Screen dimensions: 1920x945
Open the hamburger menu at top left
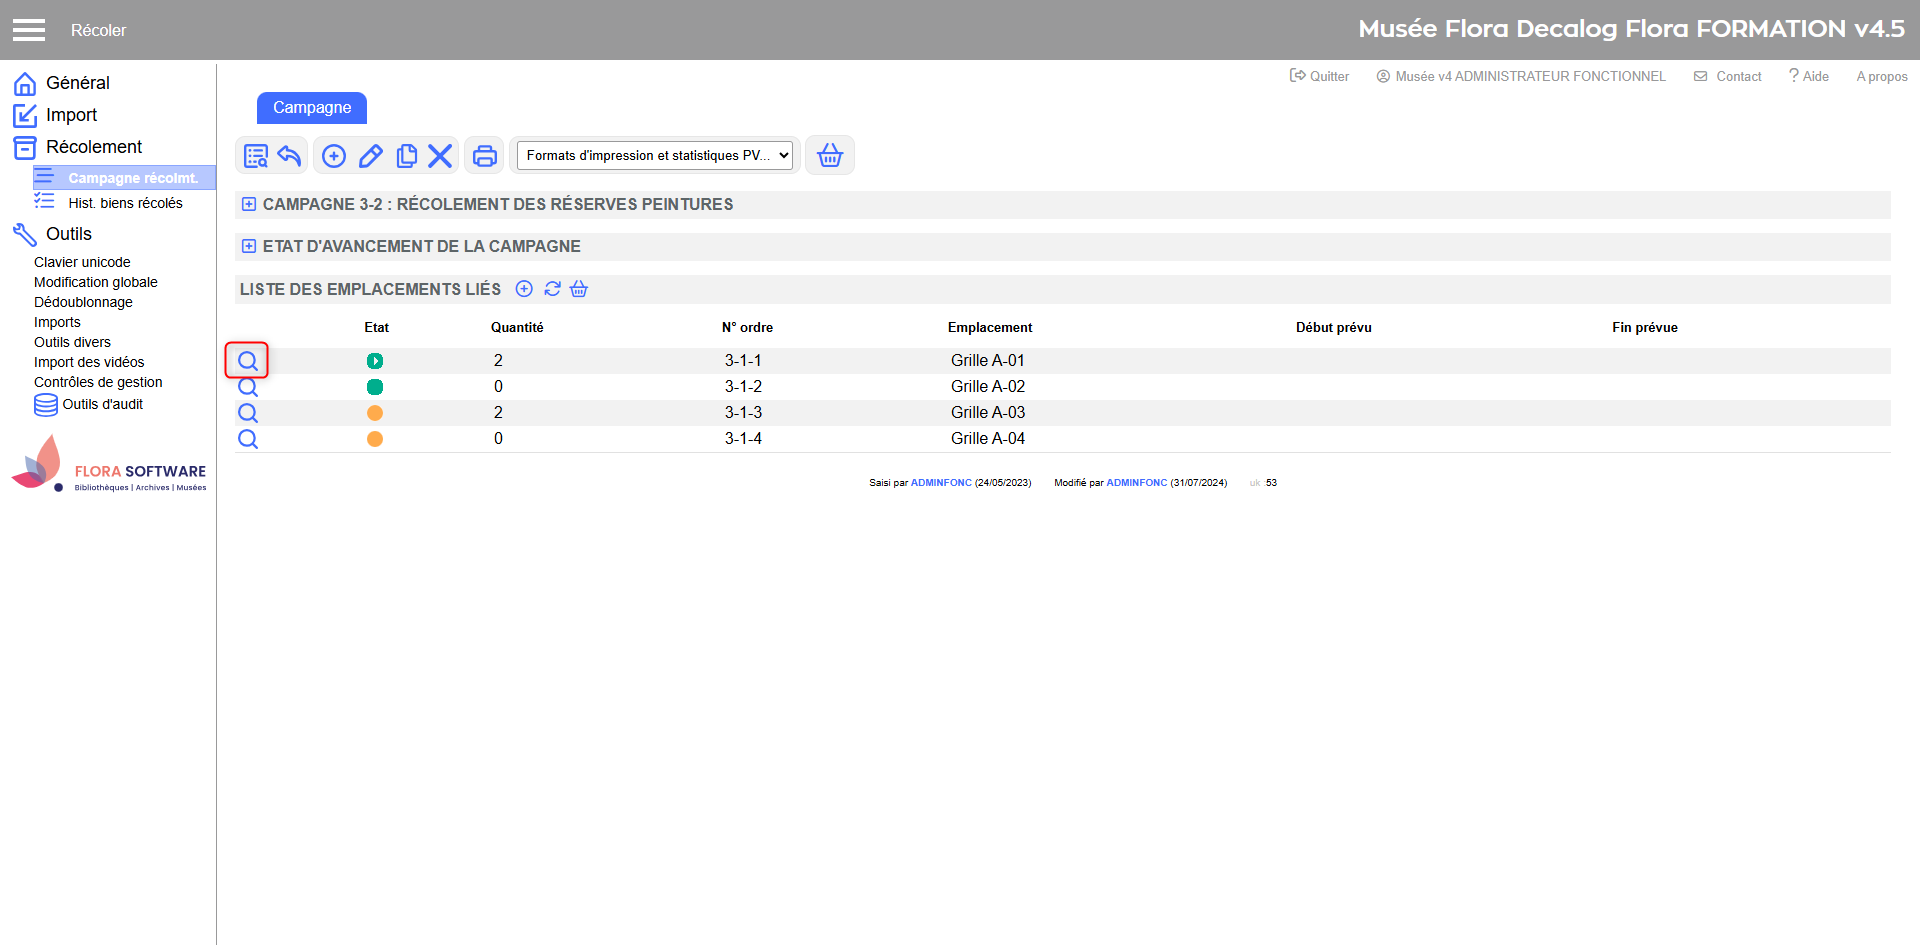29,30
